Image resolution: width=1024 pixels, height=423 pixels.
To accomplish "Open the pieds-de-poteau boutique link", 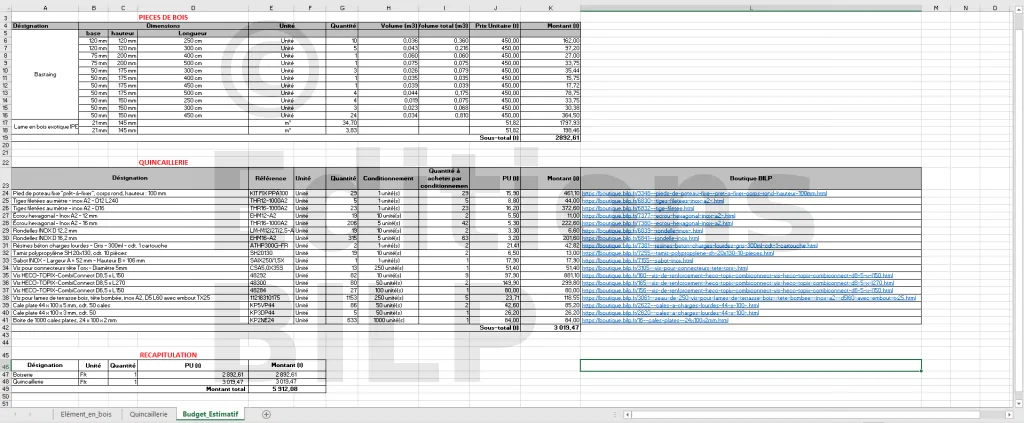I will tap(698, 192).
